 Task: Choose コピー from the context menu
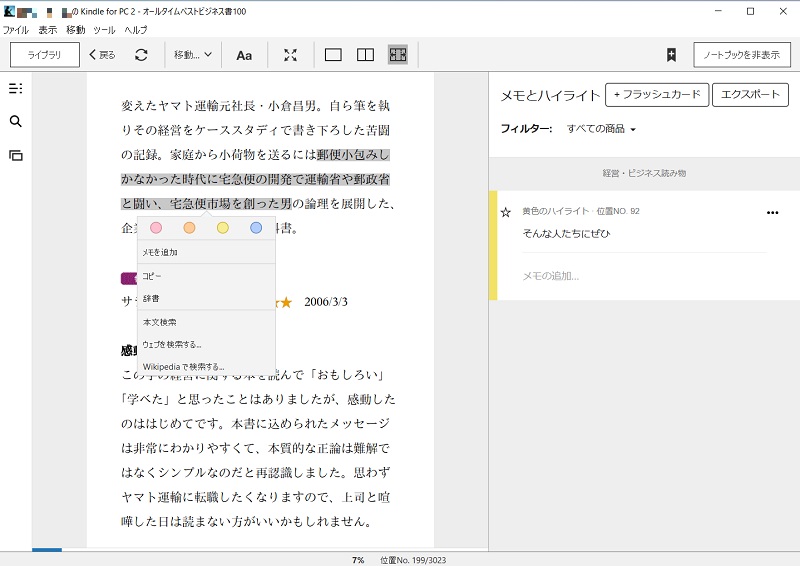152,275
